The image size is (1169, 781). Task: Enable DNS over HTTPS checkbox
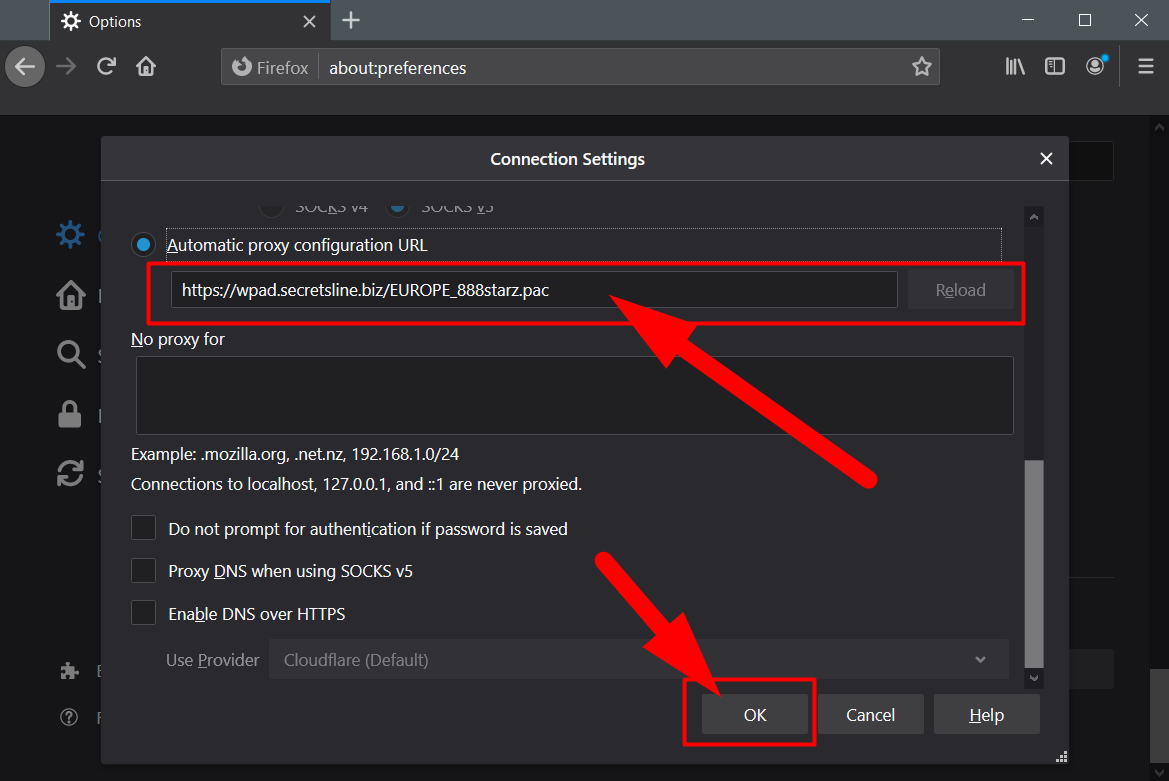144,613
